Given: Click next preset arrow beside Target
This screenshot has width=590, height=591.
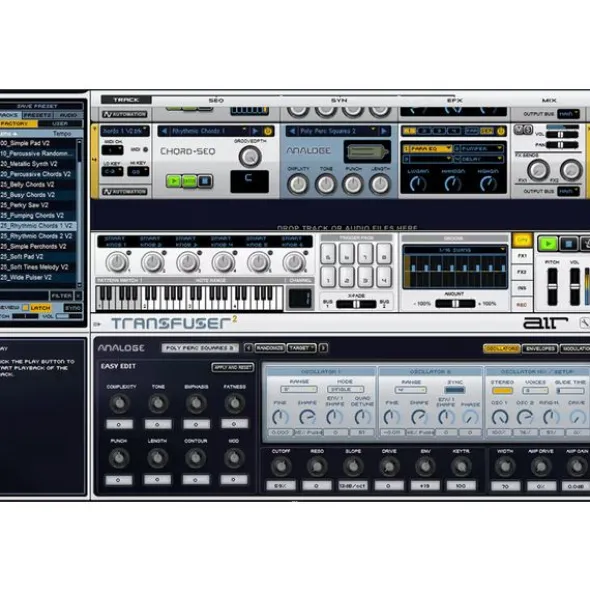Looking at the screenshot, I should tap(323, 348).
